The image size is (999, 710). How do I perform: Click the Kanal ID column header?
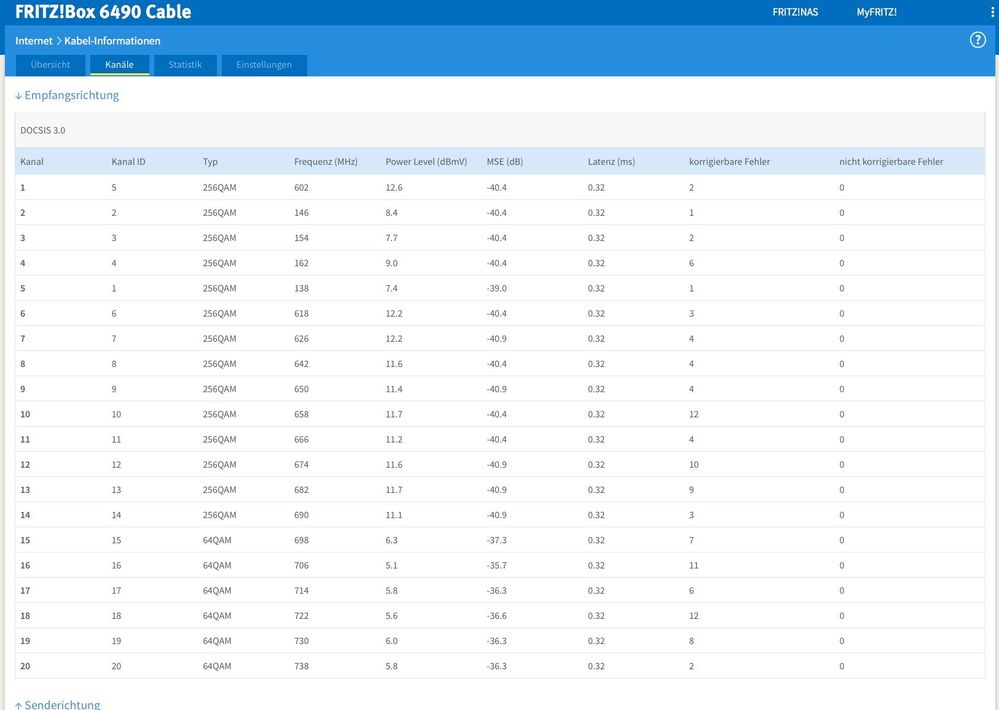click(x=128, y=162)
